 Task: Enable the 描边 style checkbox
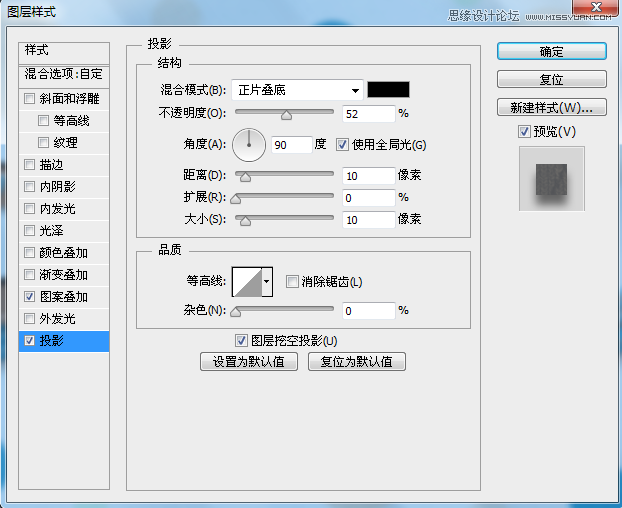pyautogui.click(x=29, y=164)
